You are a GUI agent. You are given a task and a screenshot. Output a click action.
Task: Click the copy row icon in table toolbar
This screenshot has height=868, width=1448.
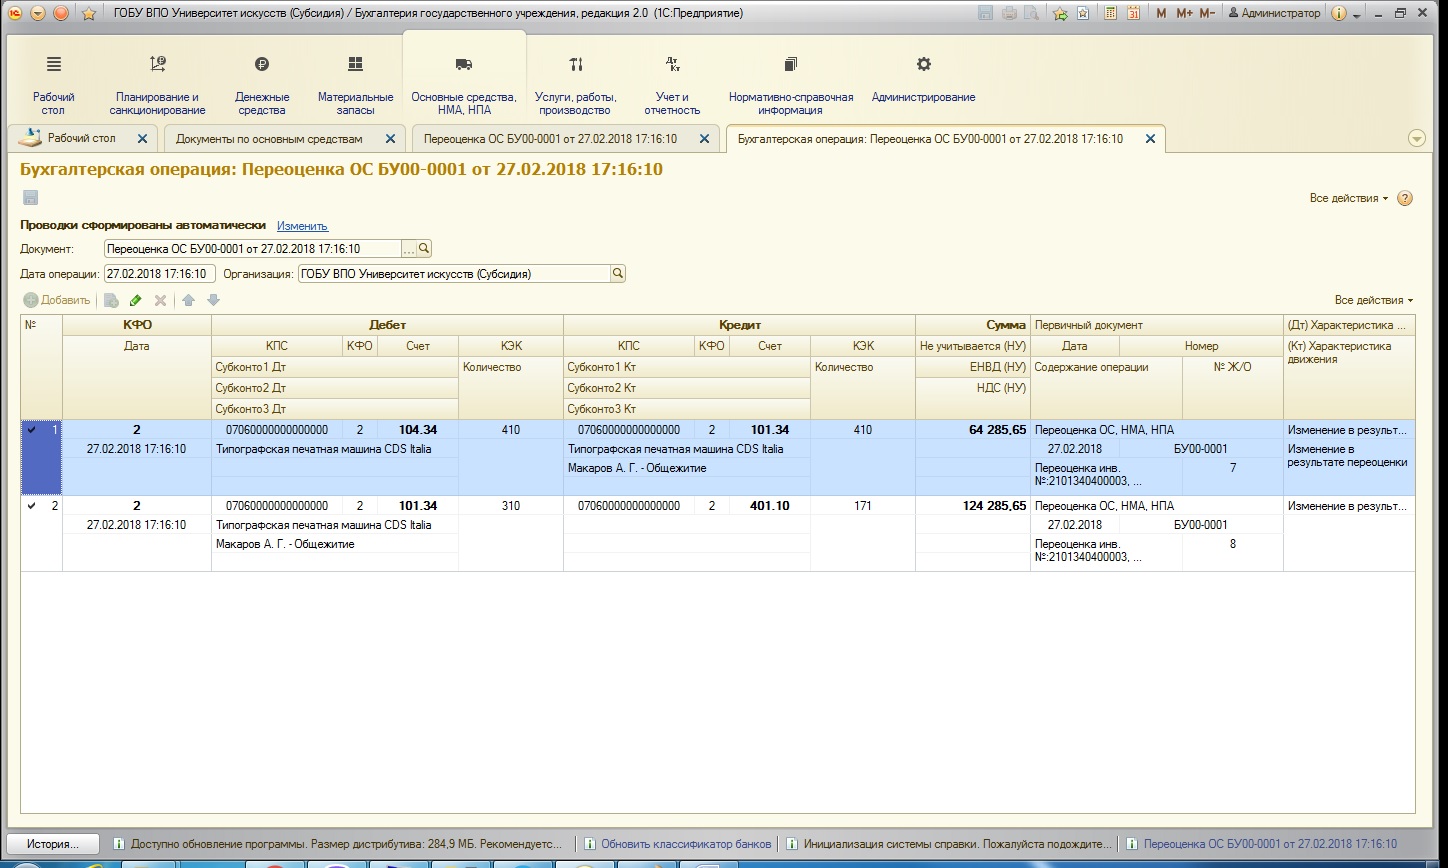[x=111, y=300]
